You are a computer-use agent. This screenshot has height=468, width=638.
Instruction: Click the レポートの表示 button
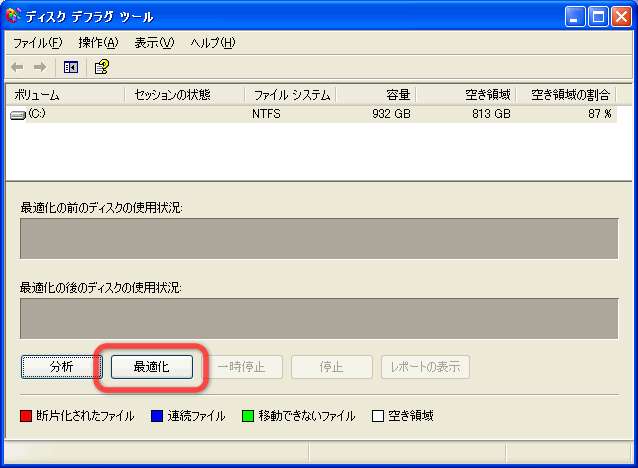pos(425,367)
